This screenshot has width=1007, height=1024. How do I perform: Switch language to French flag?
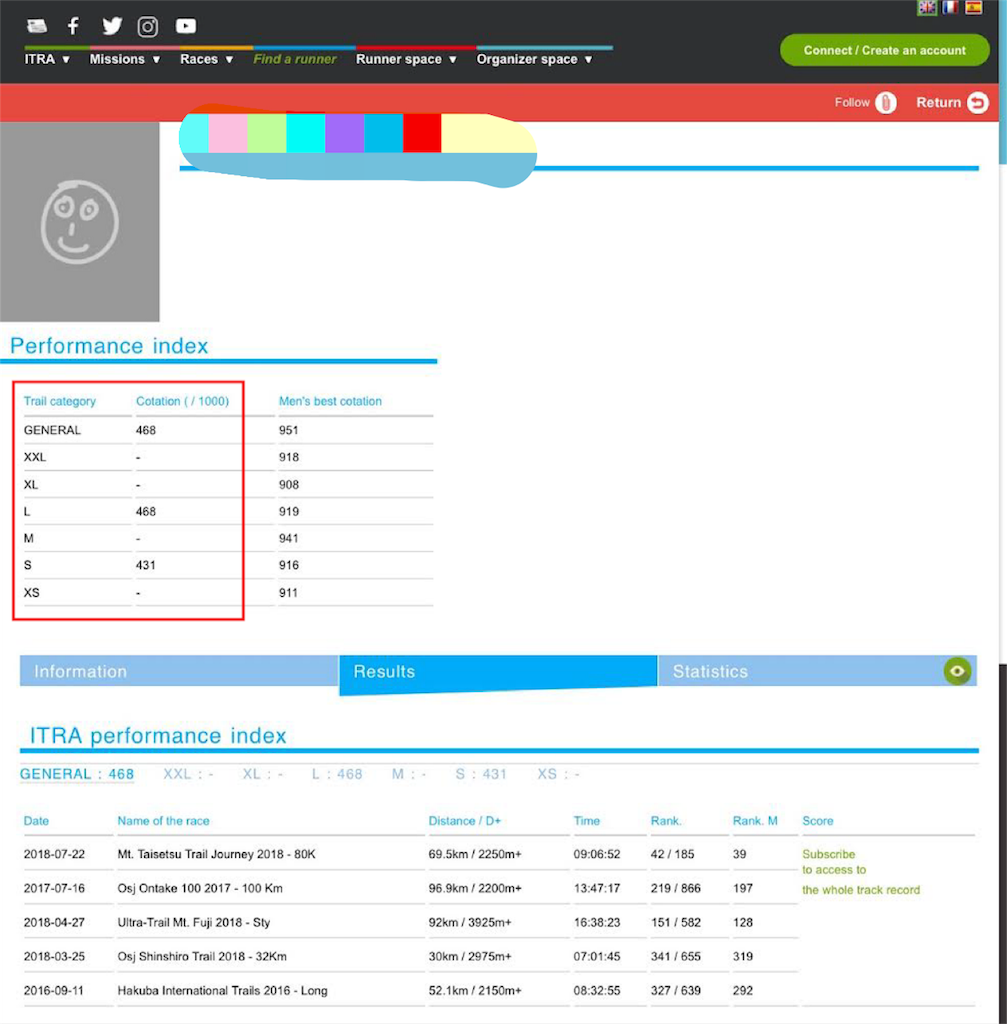click(950, 7)
